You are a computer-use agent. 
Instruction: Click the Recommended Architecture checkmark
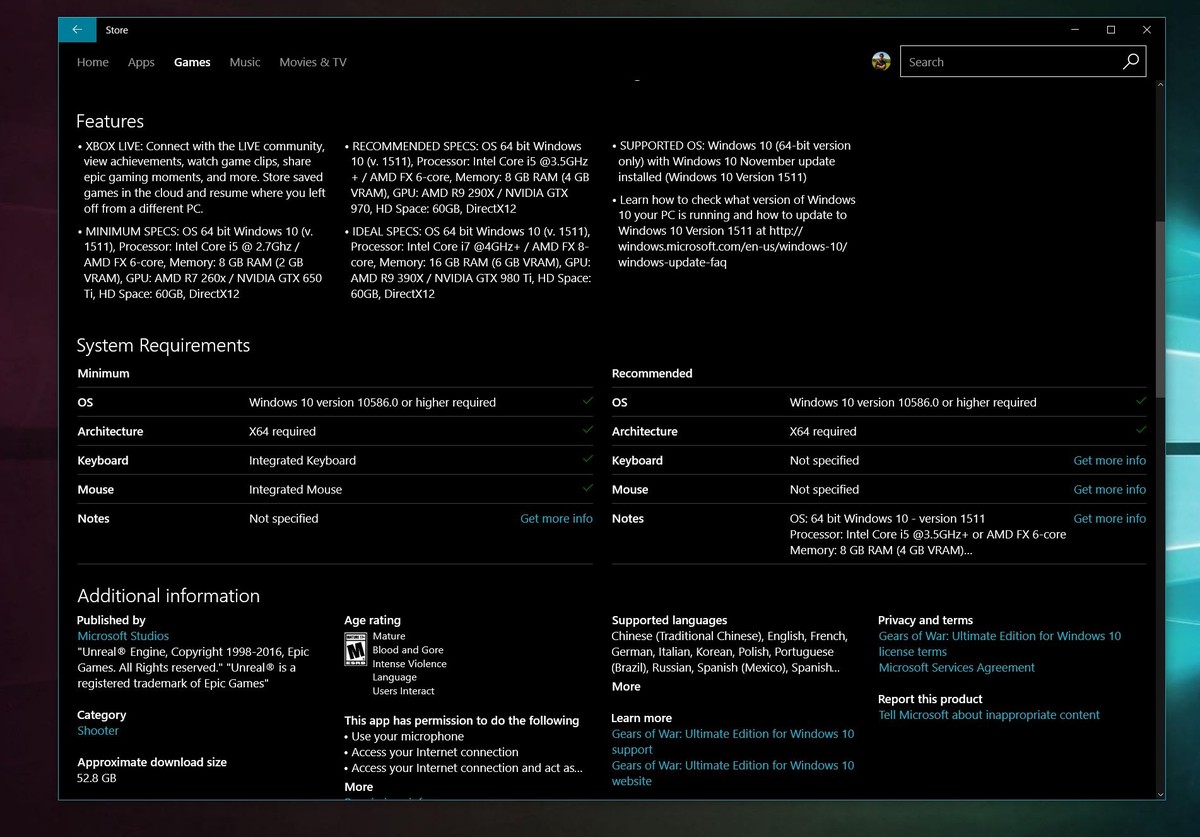(1141, 430)
